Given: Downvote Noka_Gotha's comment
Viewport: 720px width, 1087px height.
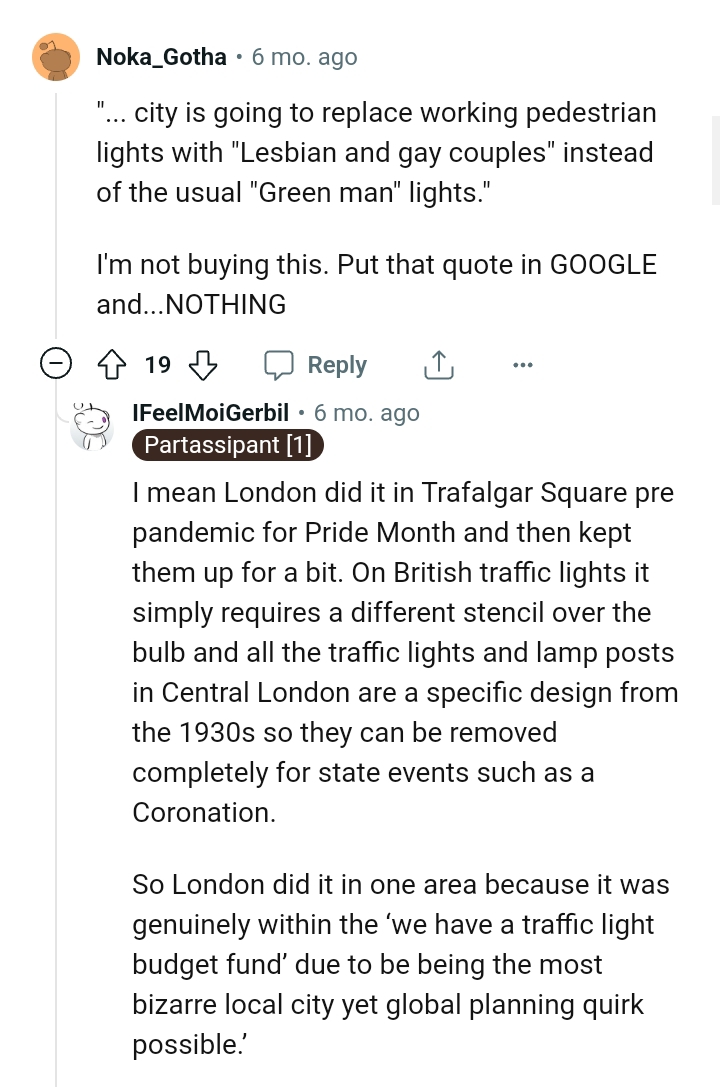Looking at the screenshot, I should point(203,364).
